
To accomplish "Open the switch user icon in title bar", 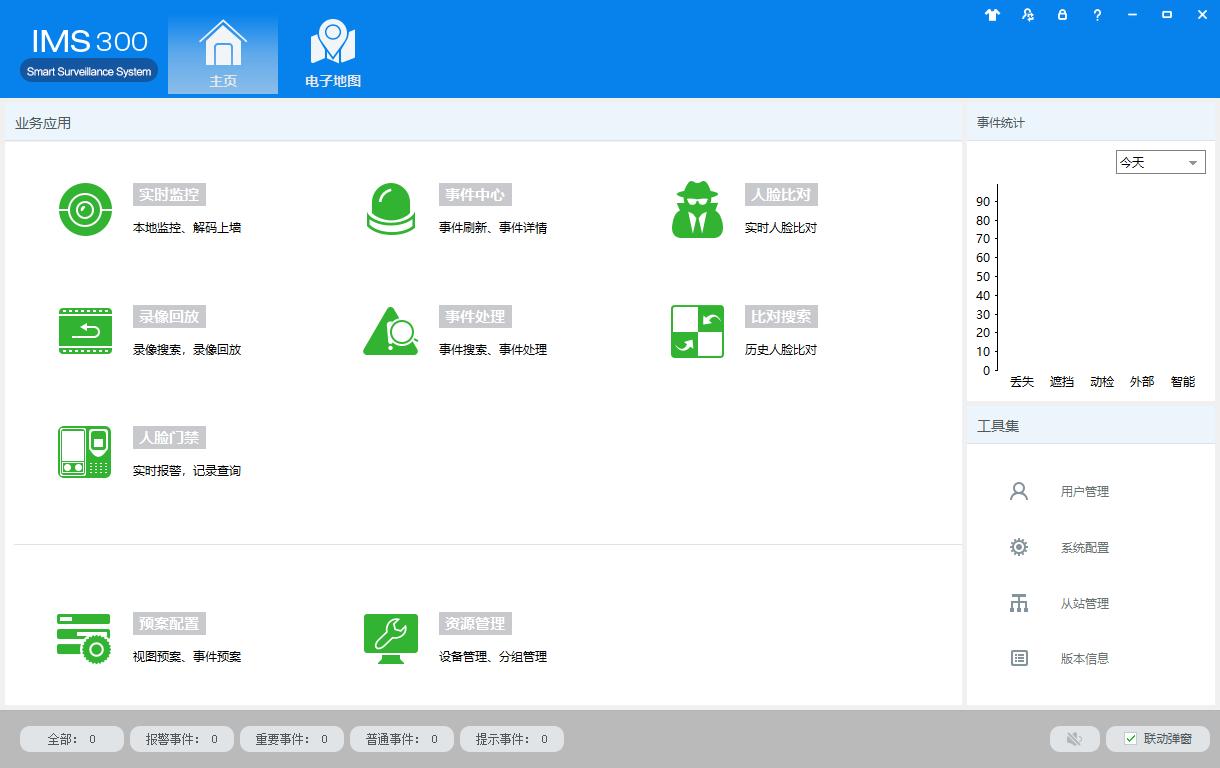I will [x=1027, y=15].
